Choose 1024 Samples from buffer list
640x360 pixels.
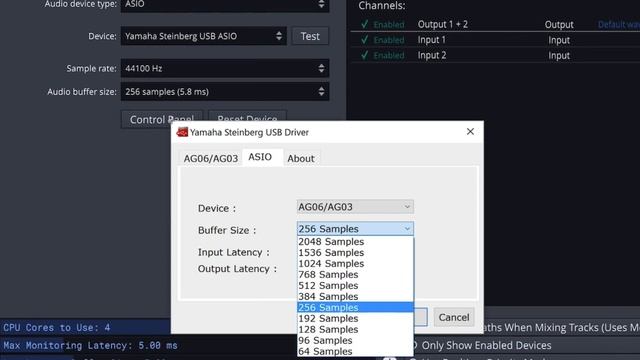pos(355,264)
